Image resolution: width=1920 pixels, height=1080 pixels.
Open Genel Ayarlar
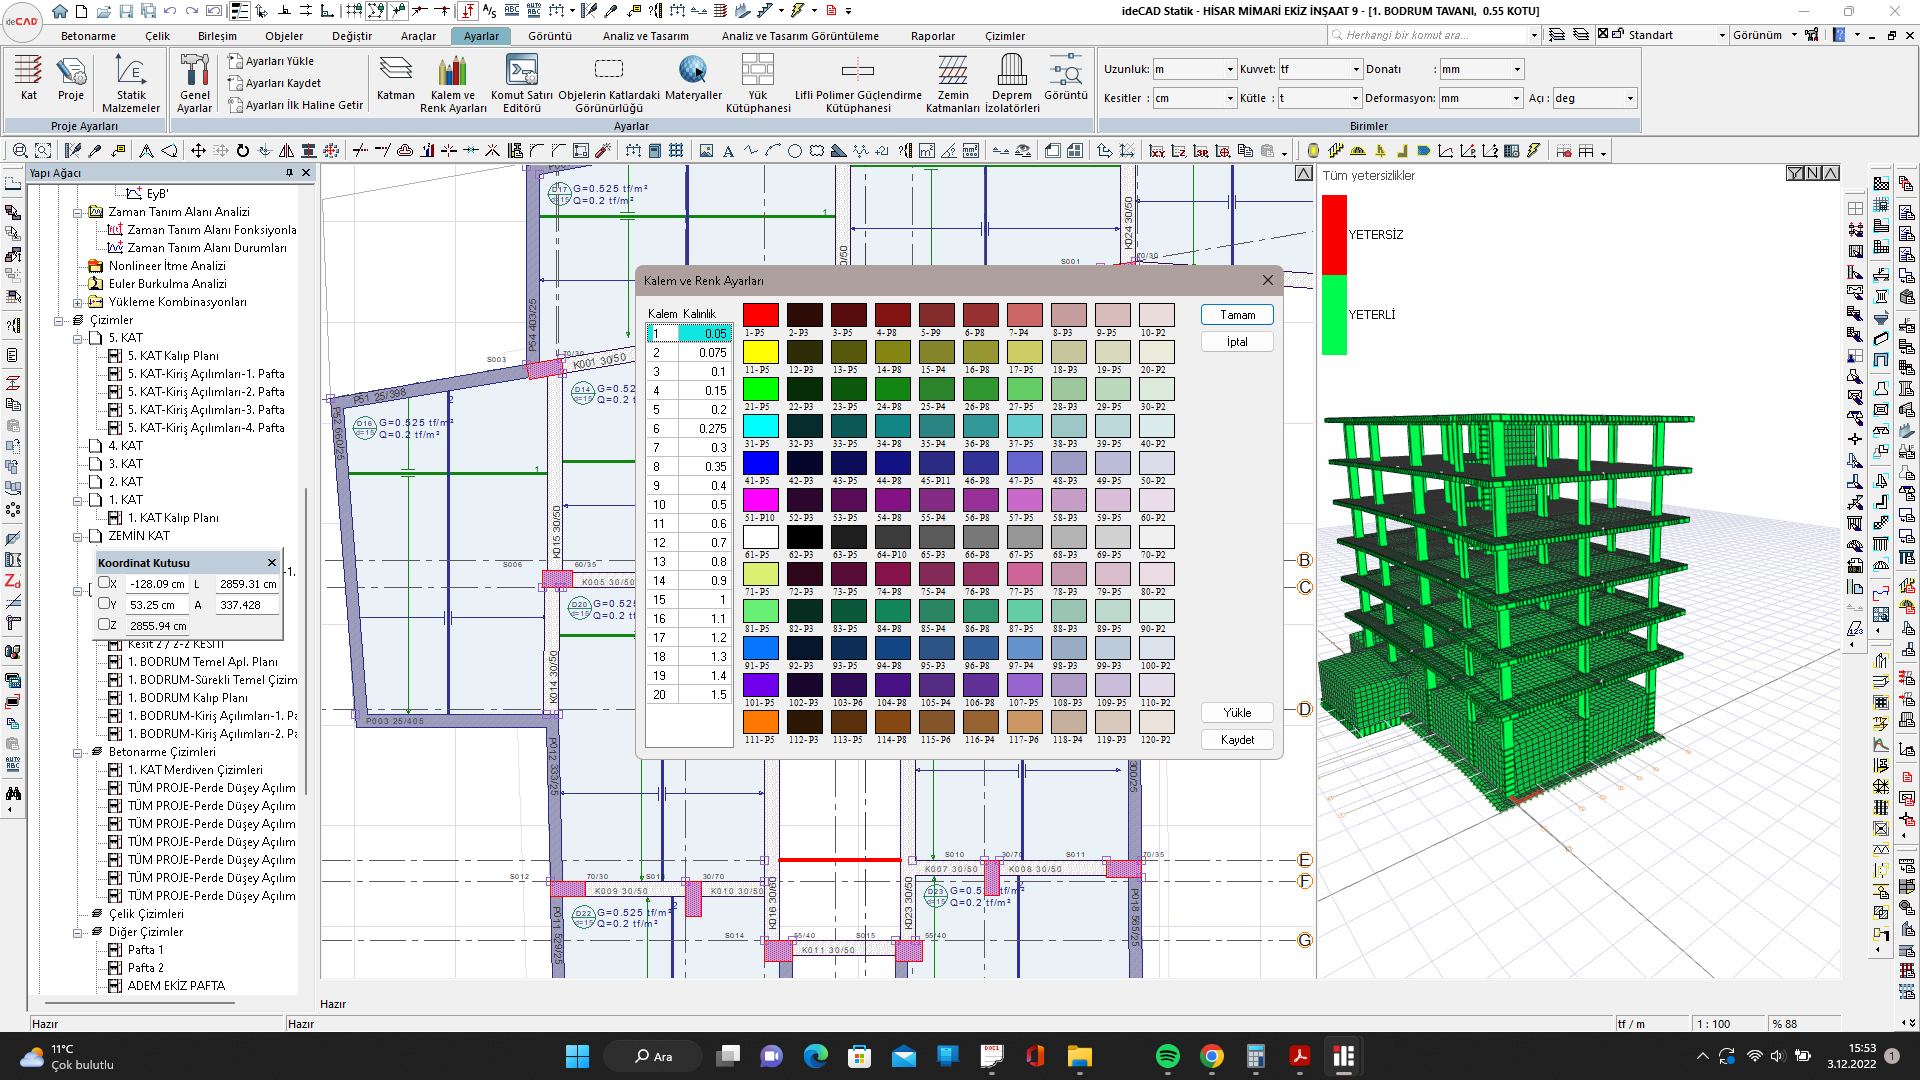pos(194,84)
